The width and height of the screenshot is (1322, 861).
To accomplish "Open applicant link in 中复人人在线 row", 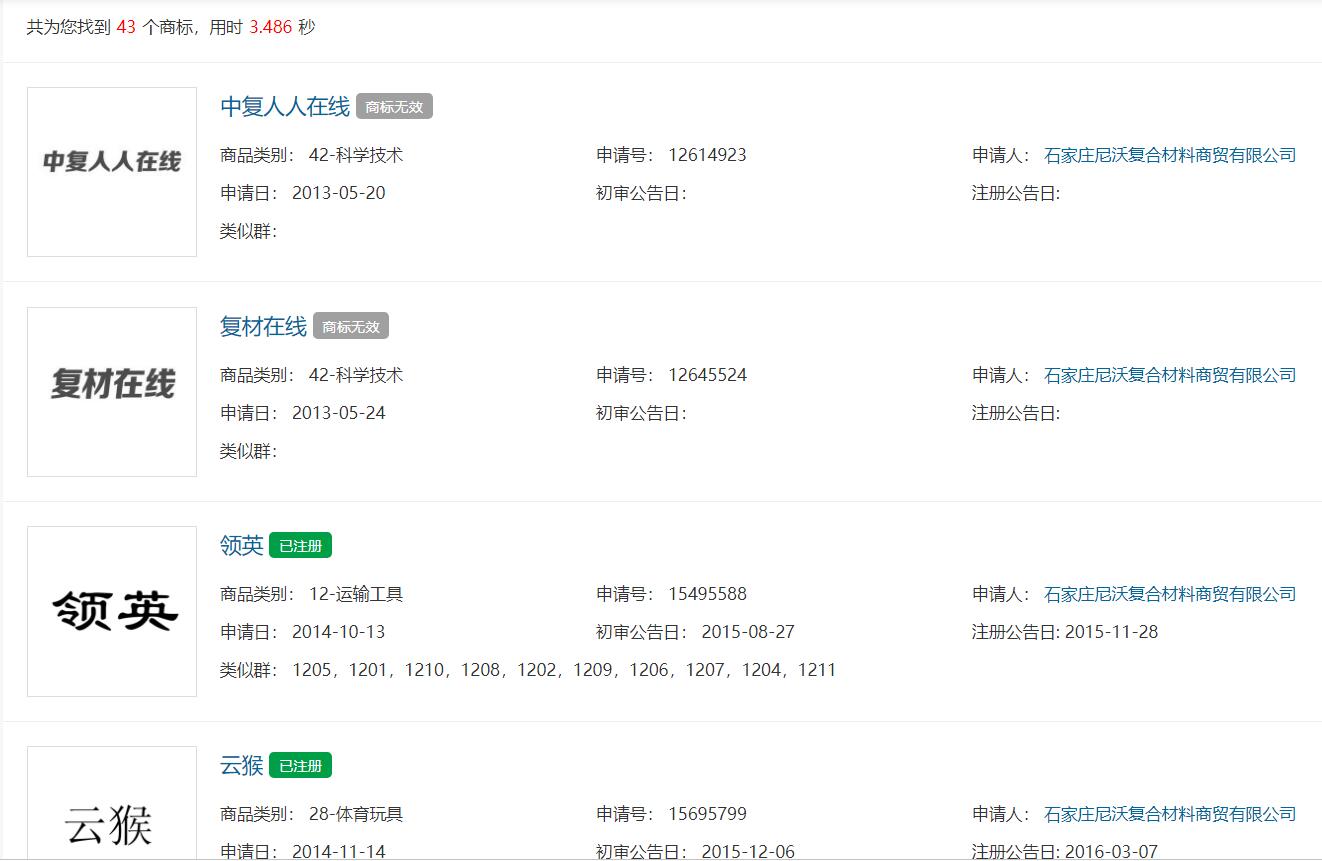I will 1170,155.
